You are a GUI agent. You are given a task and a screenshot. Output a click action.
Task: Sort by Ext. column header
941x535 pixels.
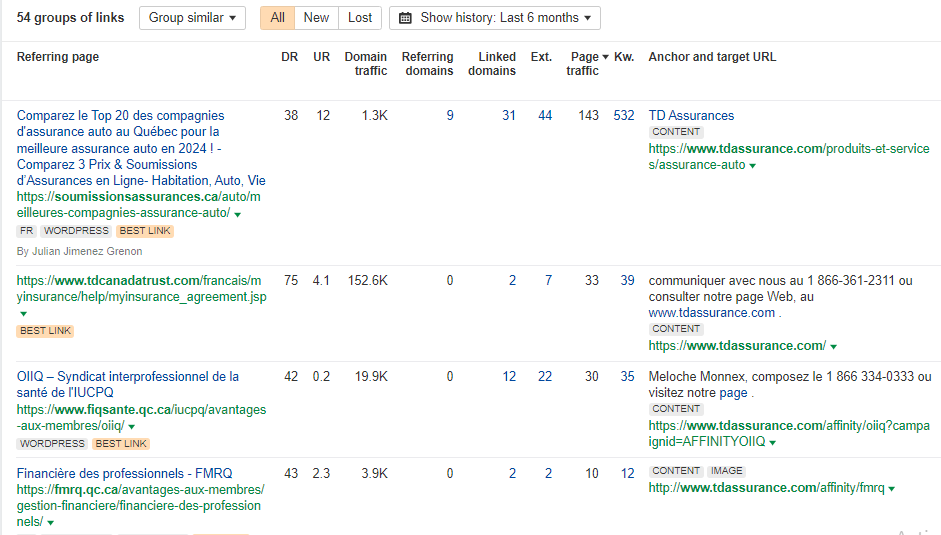coord(541,57)
